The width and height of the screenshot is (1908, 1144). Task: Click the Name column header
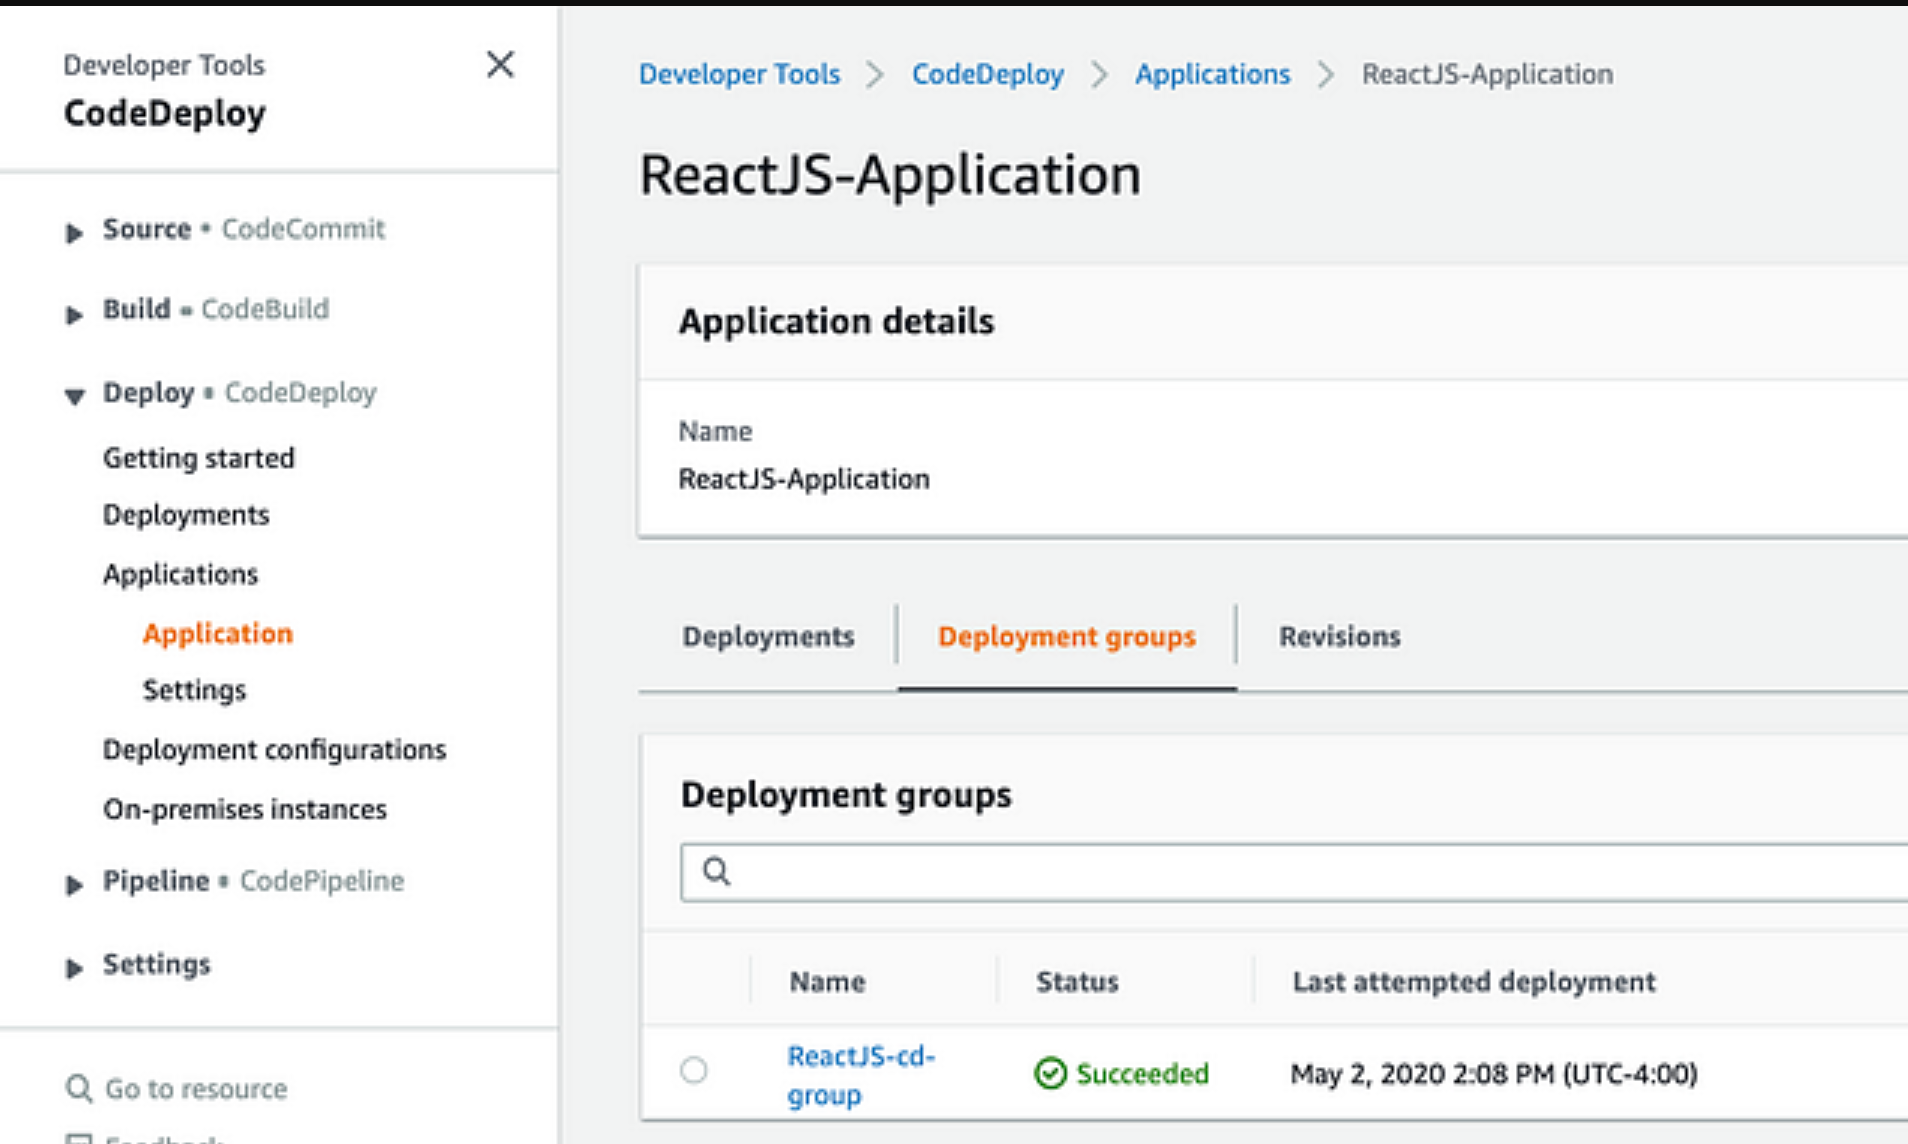827,982
